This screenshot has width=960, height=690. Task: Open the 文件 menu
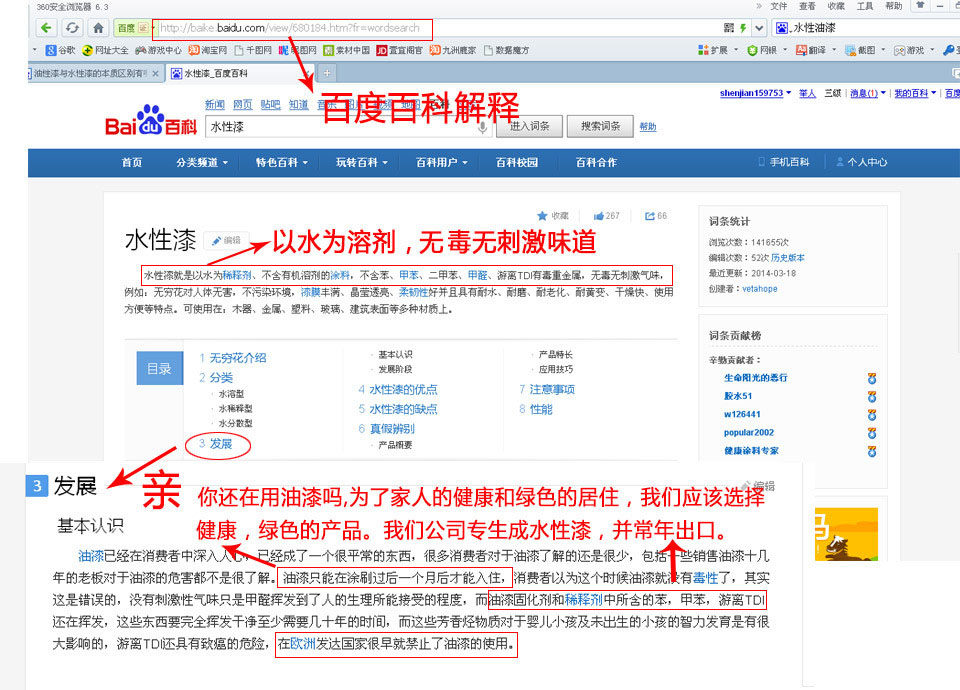pyautogui.click(x=779, y=6)
